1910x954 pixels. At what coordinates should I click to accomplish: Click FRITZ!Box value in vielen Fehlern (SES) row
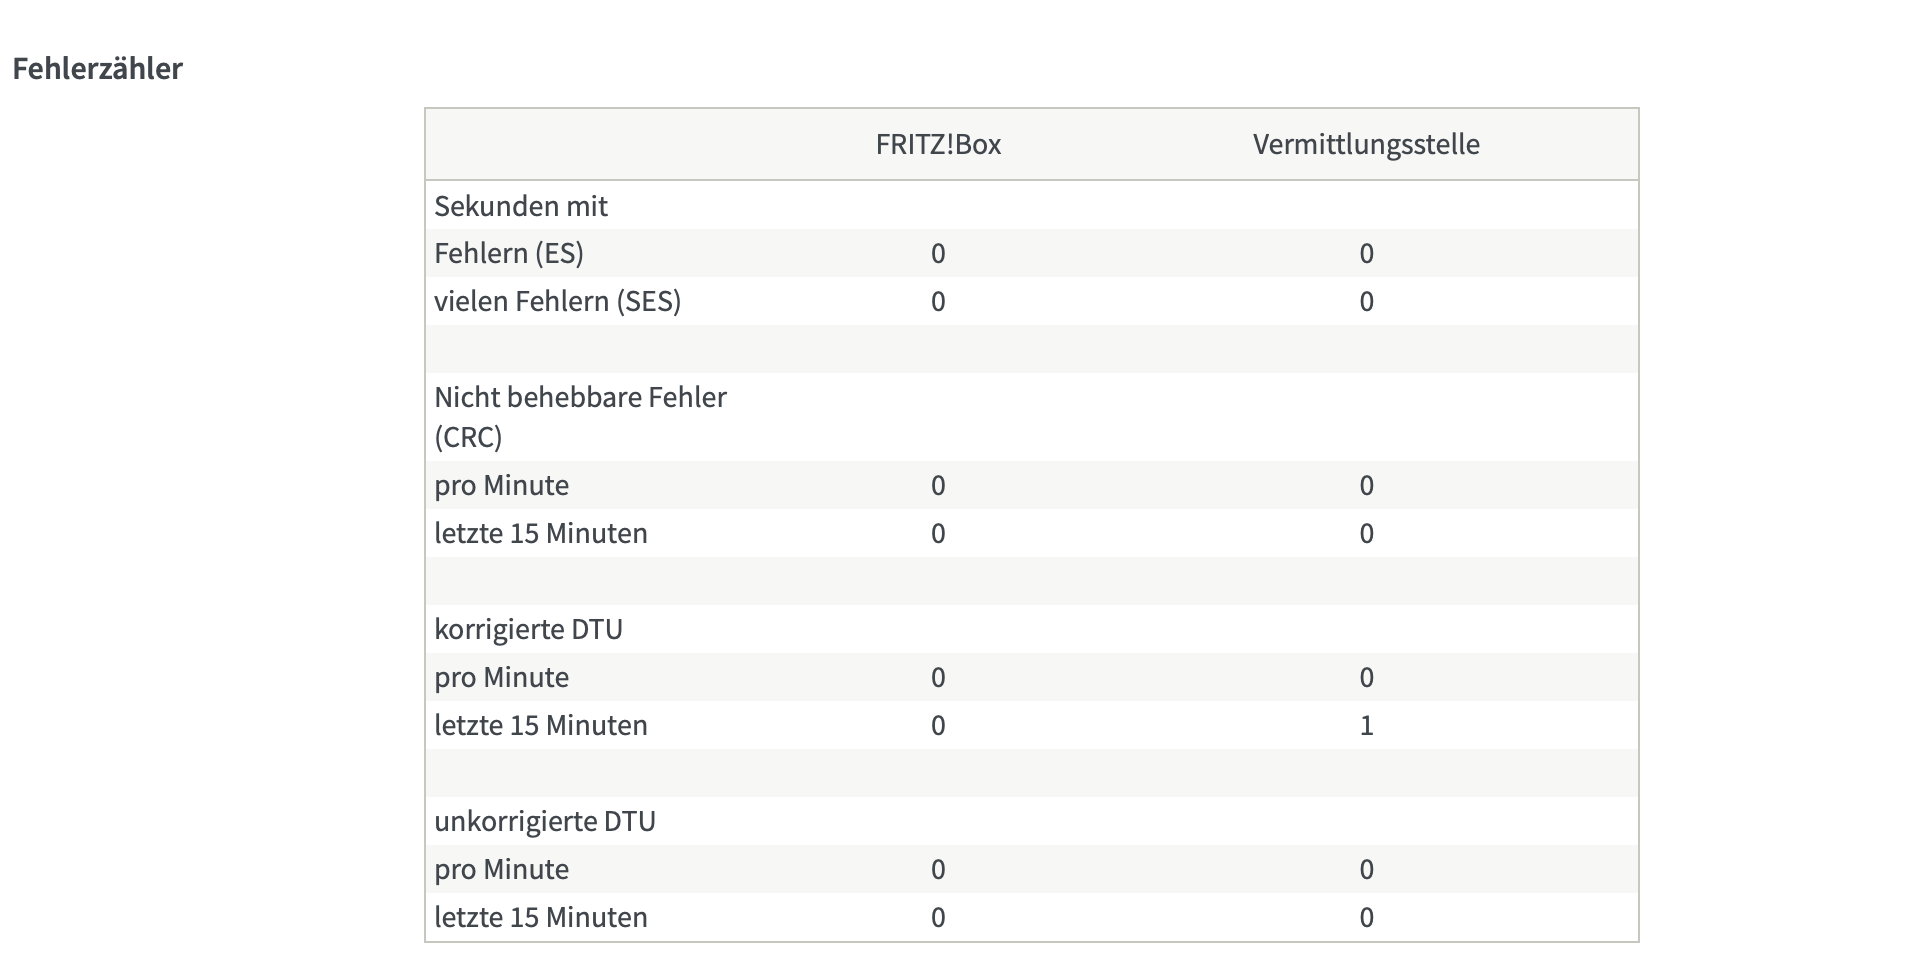937,301
